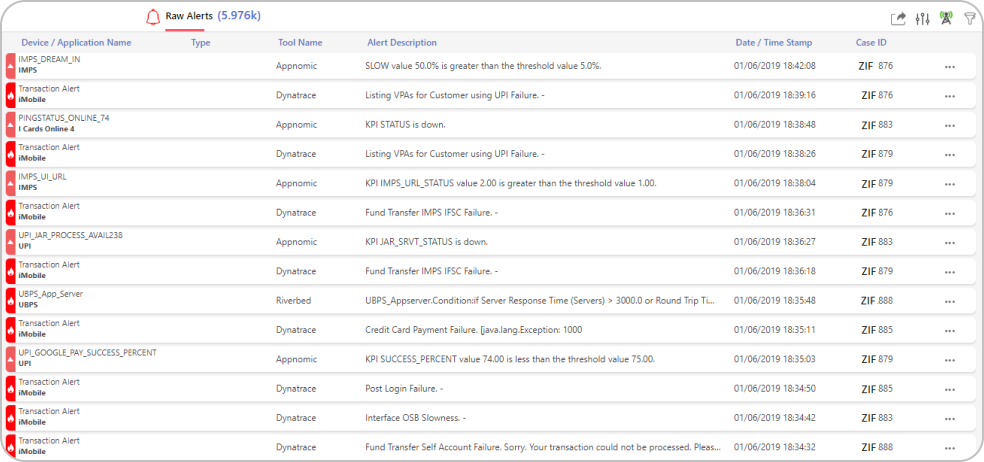This screenshot has width=984, height=462.
Task: Open more options for 18:38:26 alert row
Action: [949, 154]
